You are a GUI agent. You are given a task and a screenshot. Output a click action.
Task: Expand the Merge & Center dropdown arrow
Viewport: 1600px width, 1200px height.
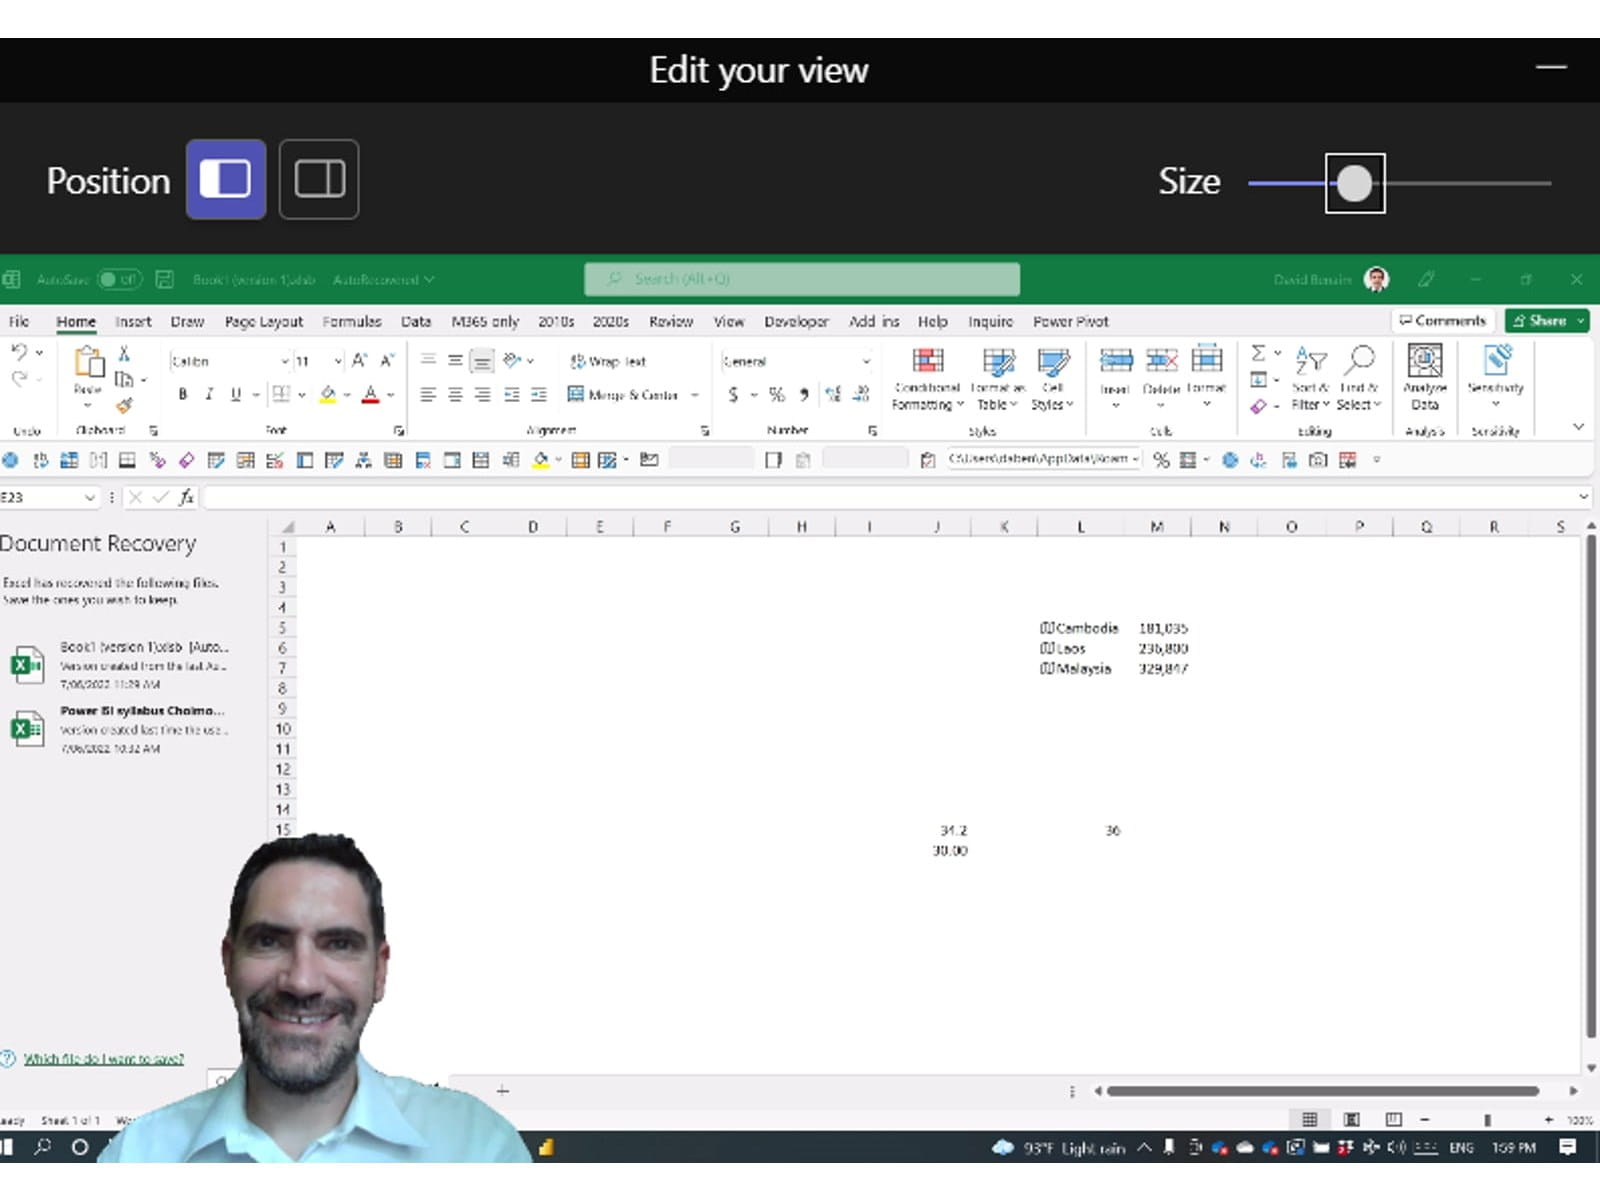coord(695,395)
